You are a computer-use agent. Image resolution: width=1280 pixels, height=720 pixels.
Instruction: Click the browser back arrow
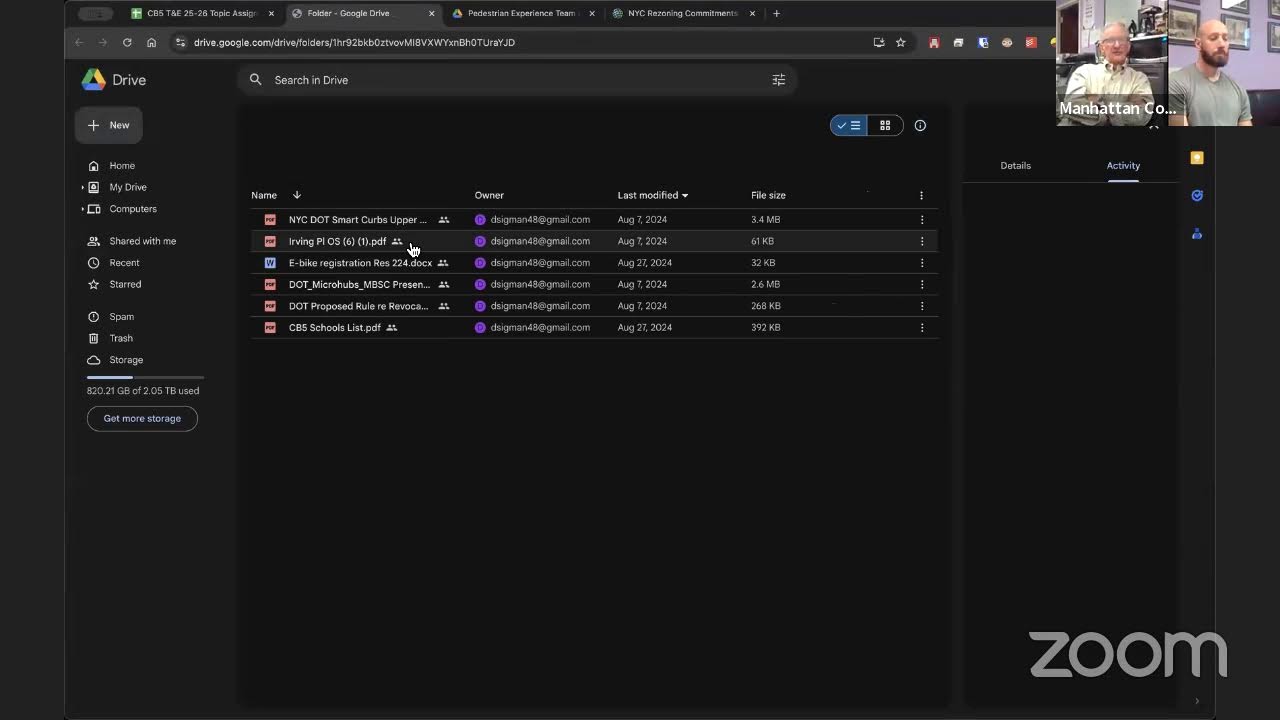coord(79,43)
